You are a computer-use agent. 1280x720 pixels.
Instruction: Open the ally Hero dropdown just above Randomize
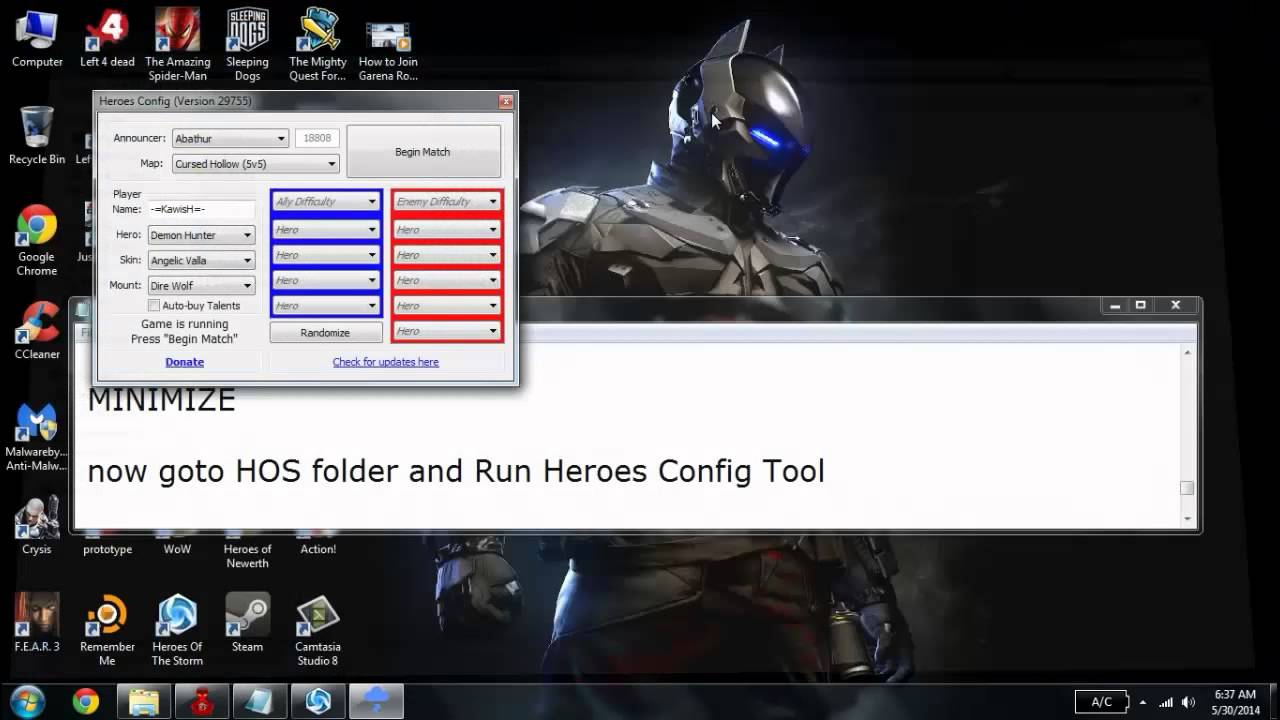tap(326, 306)
